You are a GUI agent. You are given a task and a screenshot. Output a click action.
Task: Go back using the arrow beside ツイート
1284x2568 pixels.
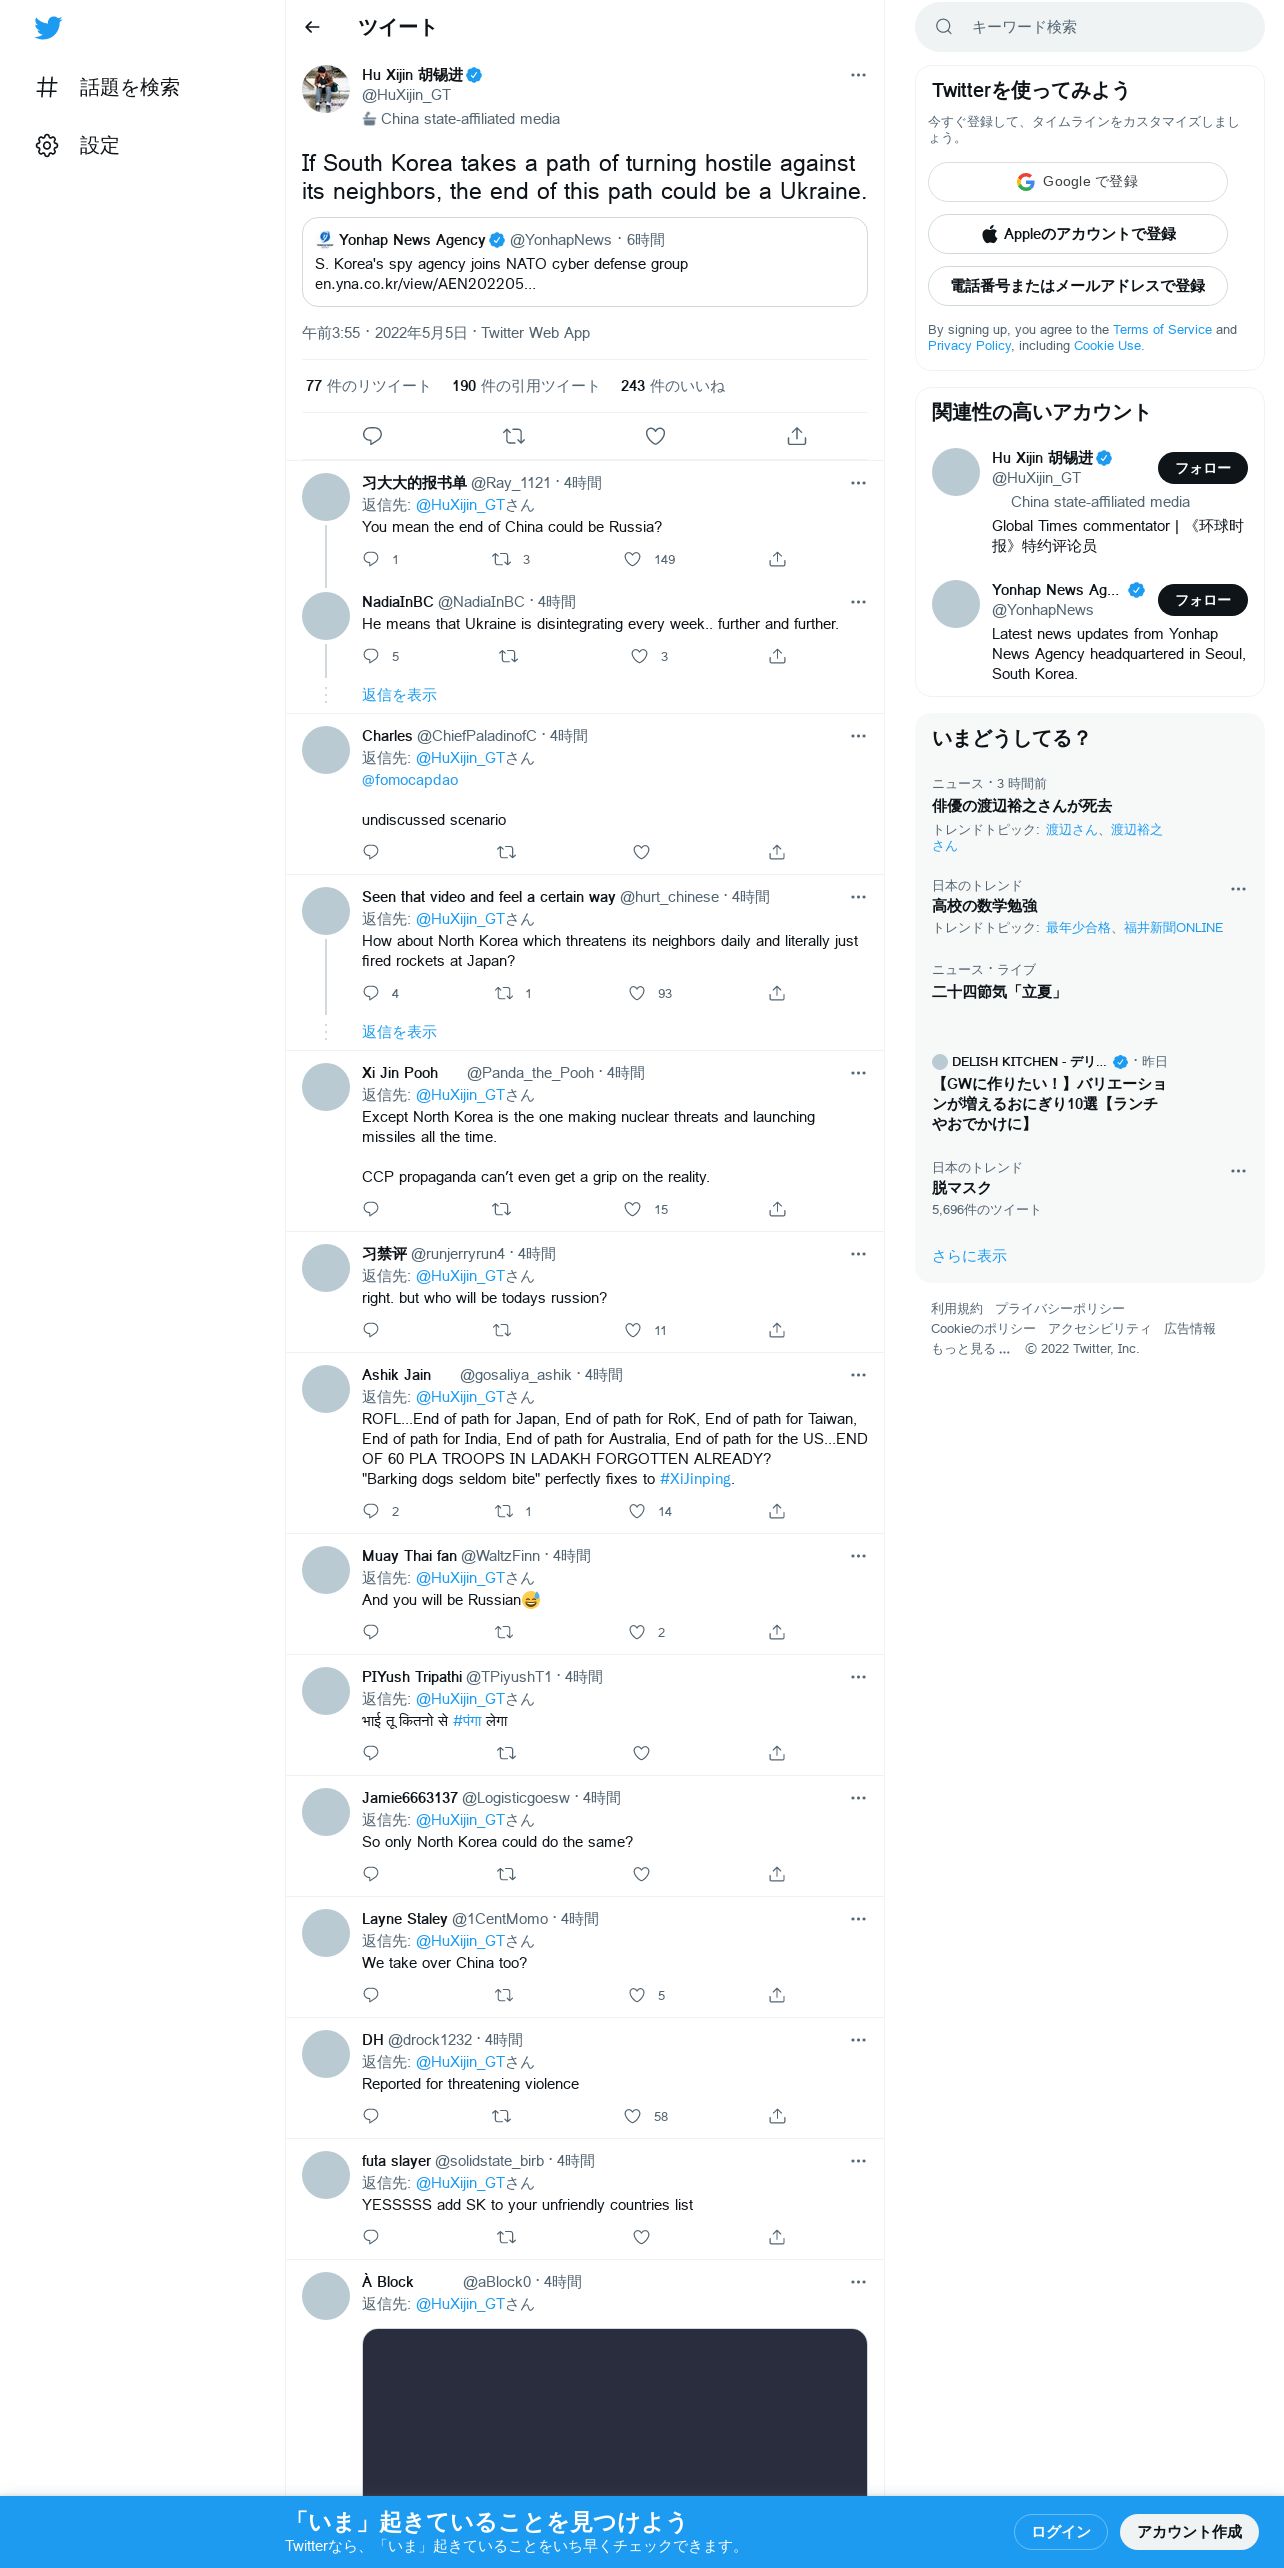pyautogui.click(x=312, y=27)
